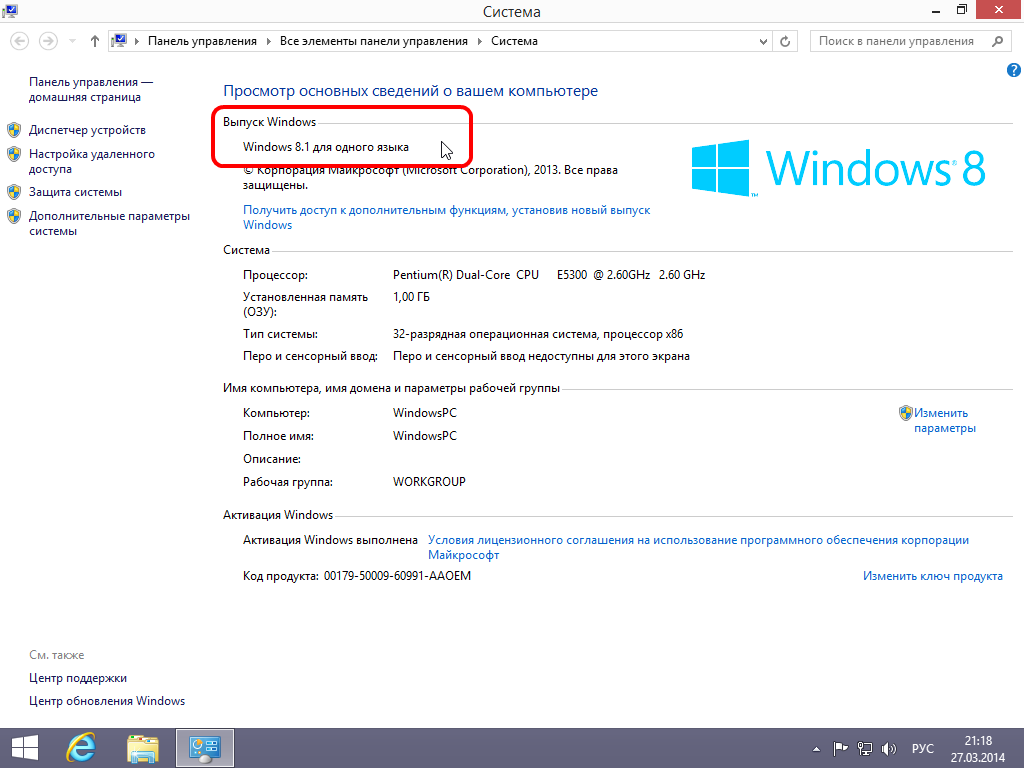Open help with the blue question icon
The image size is (1024, 768).
pyautogui.click(x=1014, y=70)
